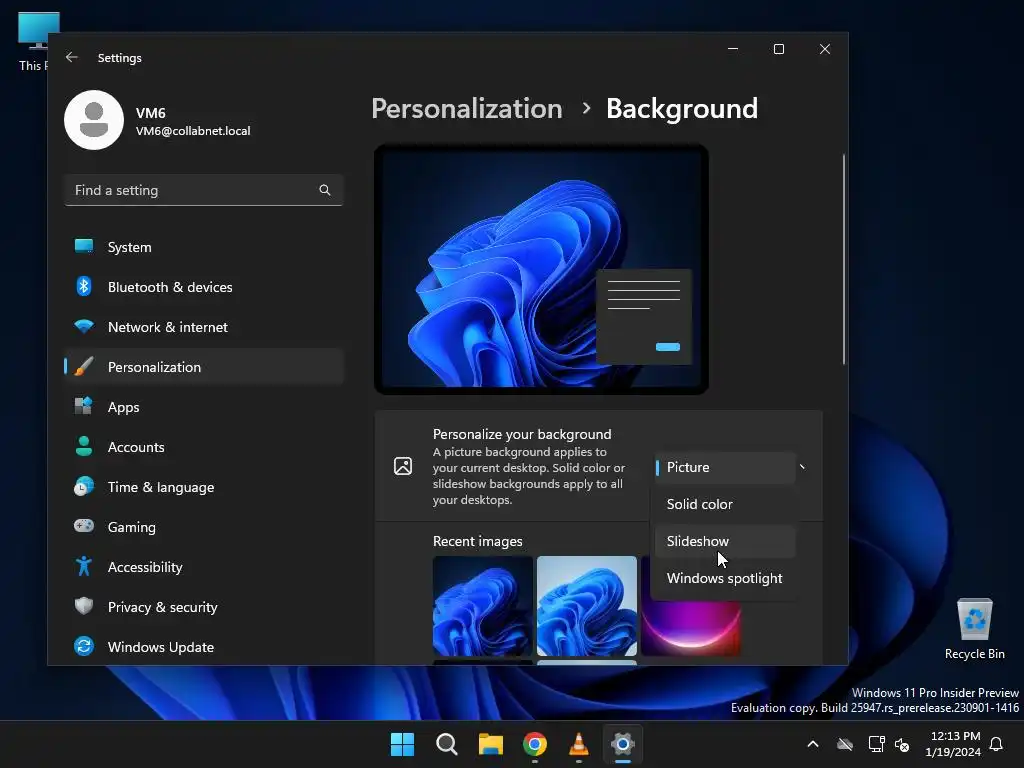1024x768 pixels.
Task: Click Personalization breadcrumb link
Action: [x=466, y=108]
